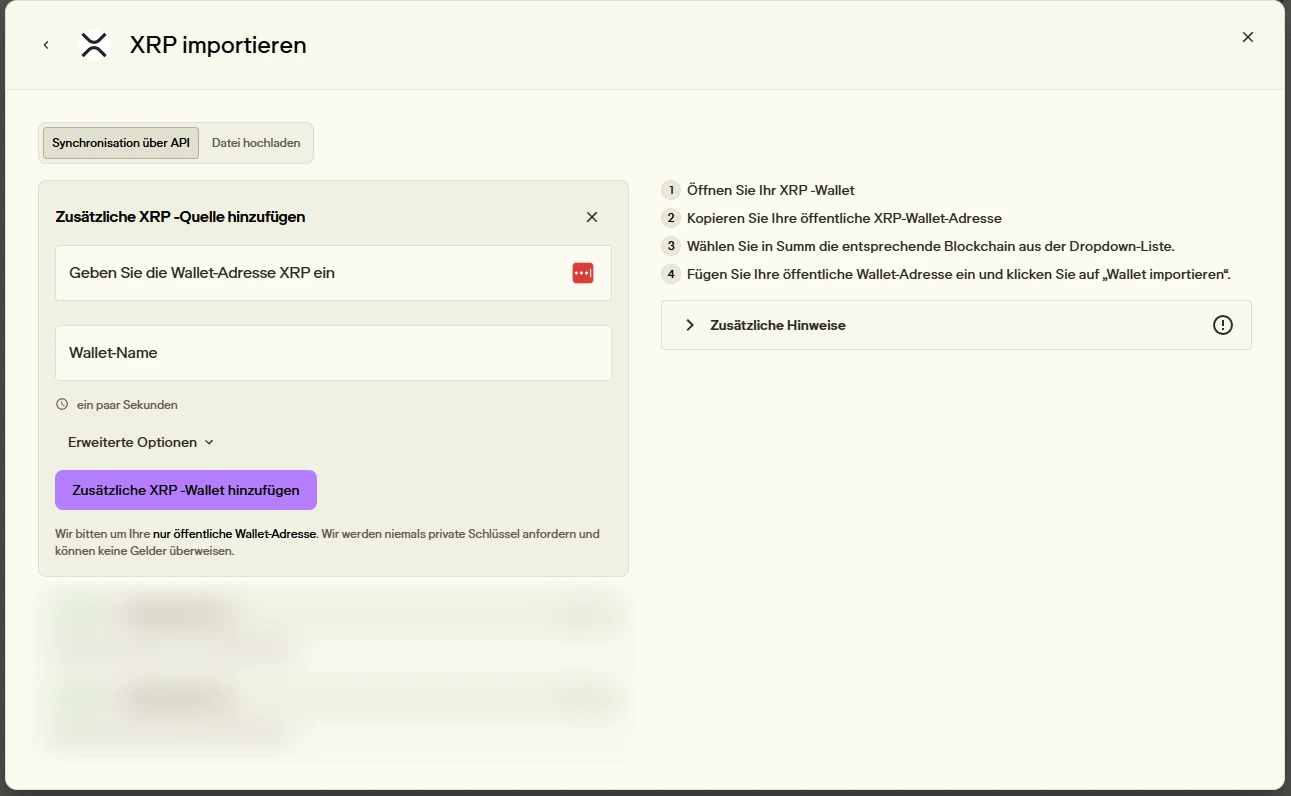The height and width of the screenshot is (796, 1291).
Task: Click 'Kopieren Sie Ihre öffentliche XRP-Wallet-Adresse' text
Action: [x=844, y=218]
